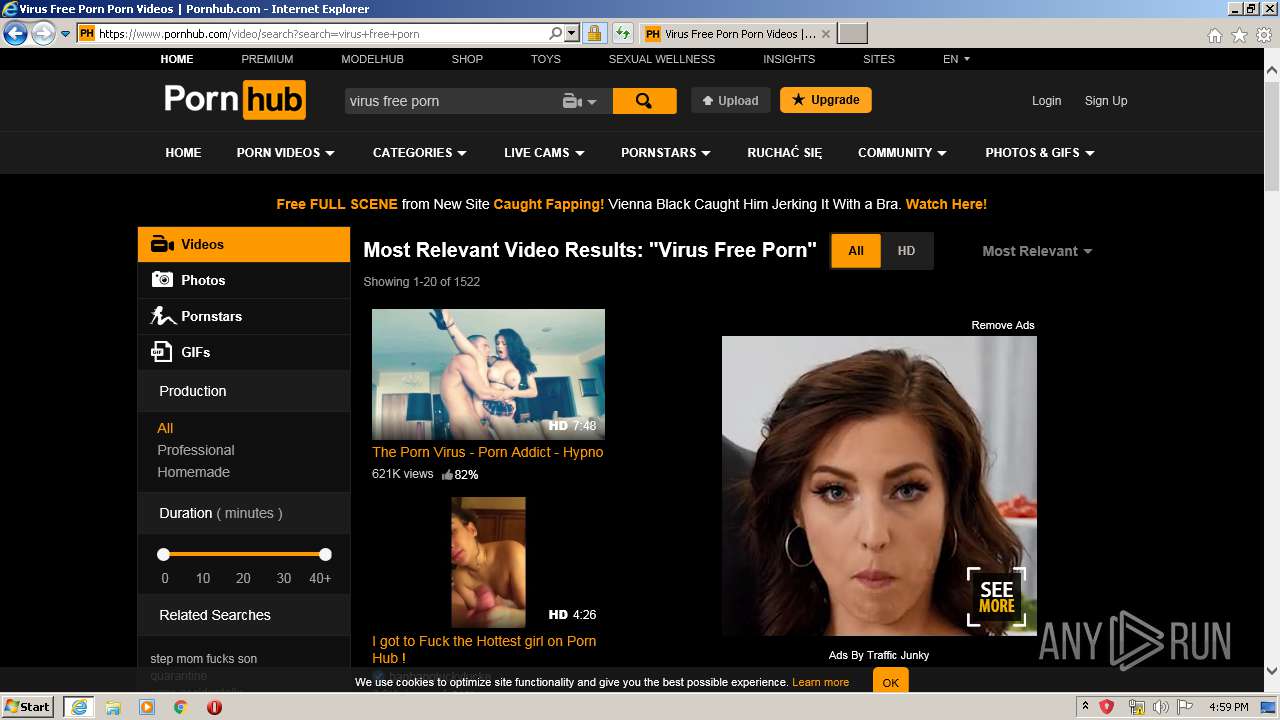Screen dimensions: 1280x720
Task: Select INSIGHTS in the top bar
Action: tap(789, 59)
